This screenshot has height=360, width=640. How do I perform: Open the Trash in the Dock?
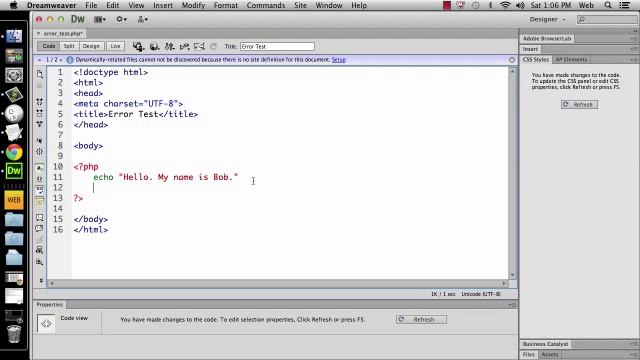coord(14,333)
